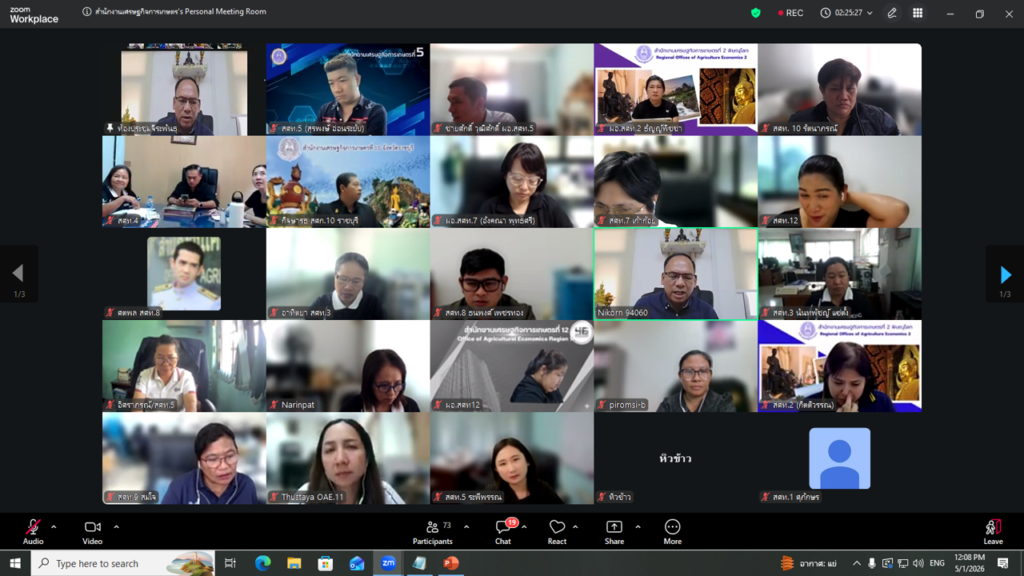Screen dimensions: 1024x576
Task: Expand video options arrow beside Video
Action: point(116,527)
